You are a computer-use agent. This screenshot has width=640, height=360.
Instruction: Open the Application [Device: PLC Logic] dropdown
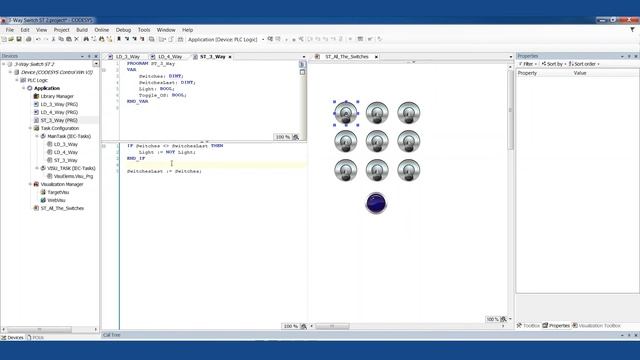click(x=263, y=40)
